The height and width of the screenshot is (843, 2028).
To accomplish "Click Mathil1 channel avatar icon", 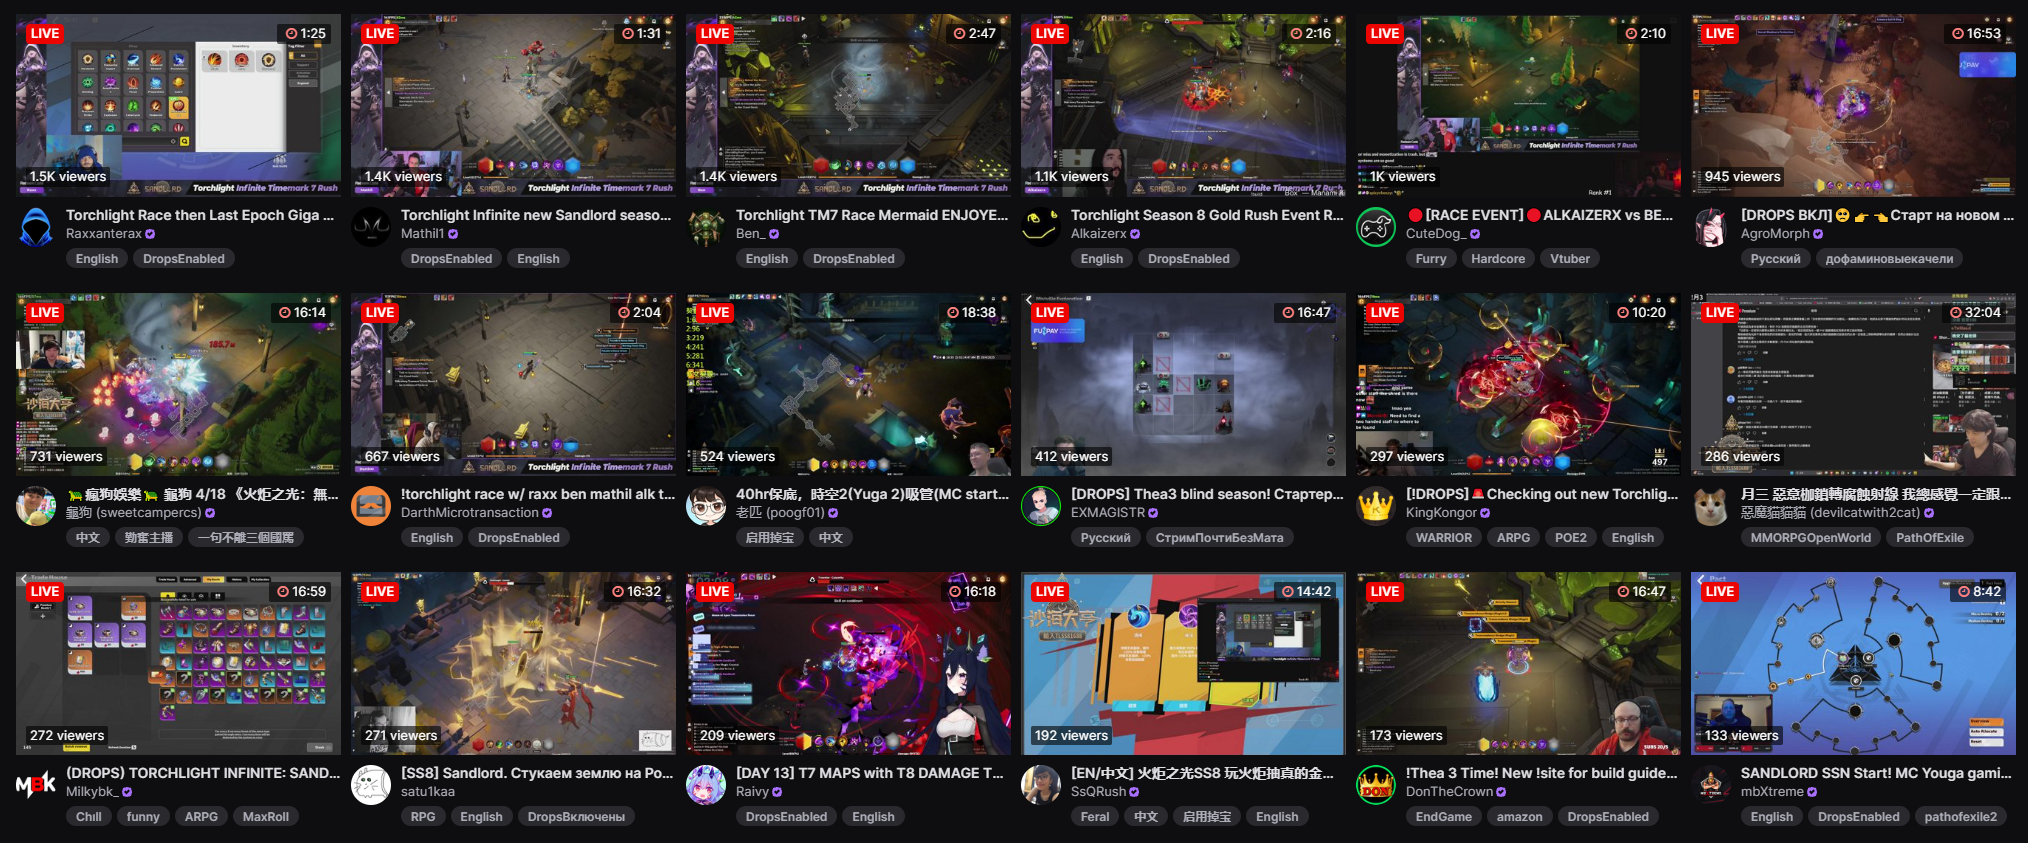I will (371, 227).
